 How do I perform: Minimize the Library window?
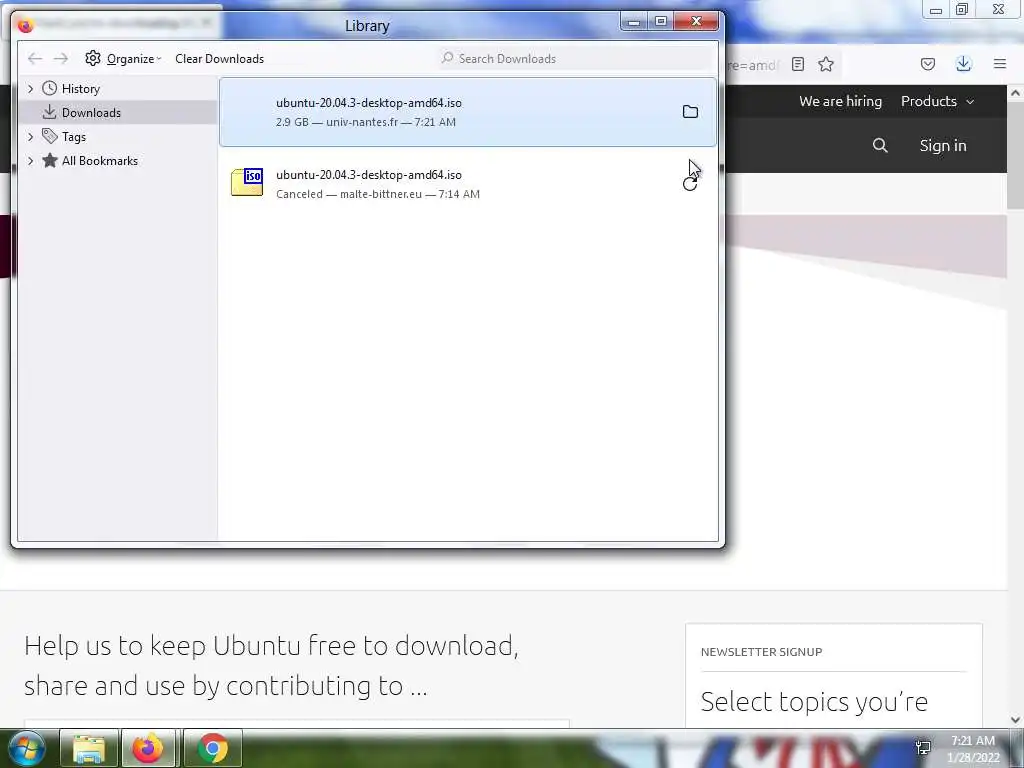[633, 22]
